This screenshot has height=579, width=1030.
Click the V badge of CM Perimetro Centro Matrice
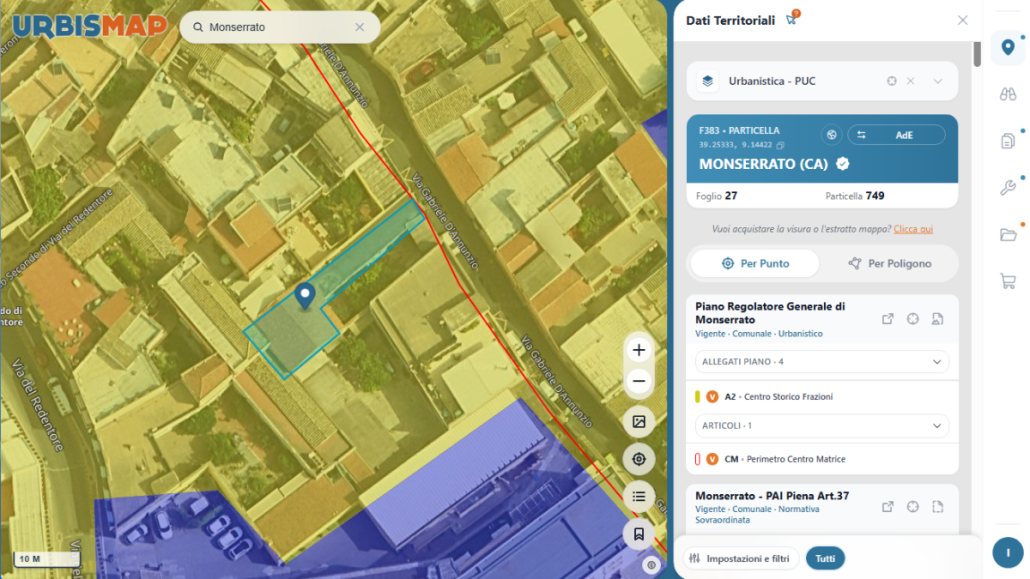tap(712, 459)
